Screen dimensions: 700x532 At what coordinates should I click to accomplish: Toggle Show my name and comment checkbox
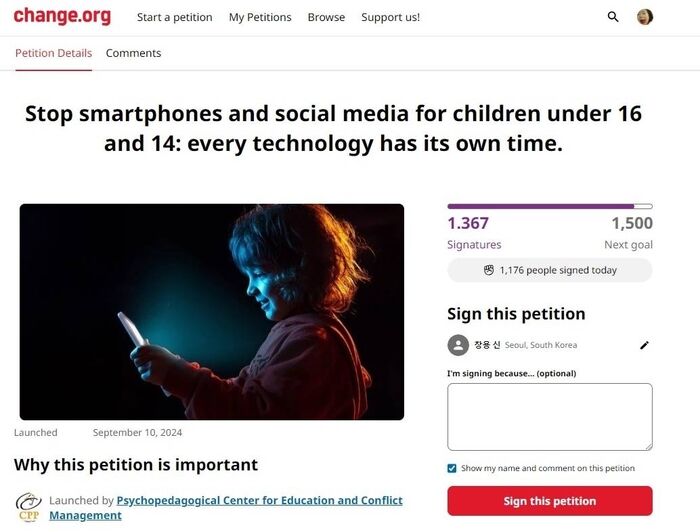(452, 468)
